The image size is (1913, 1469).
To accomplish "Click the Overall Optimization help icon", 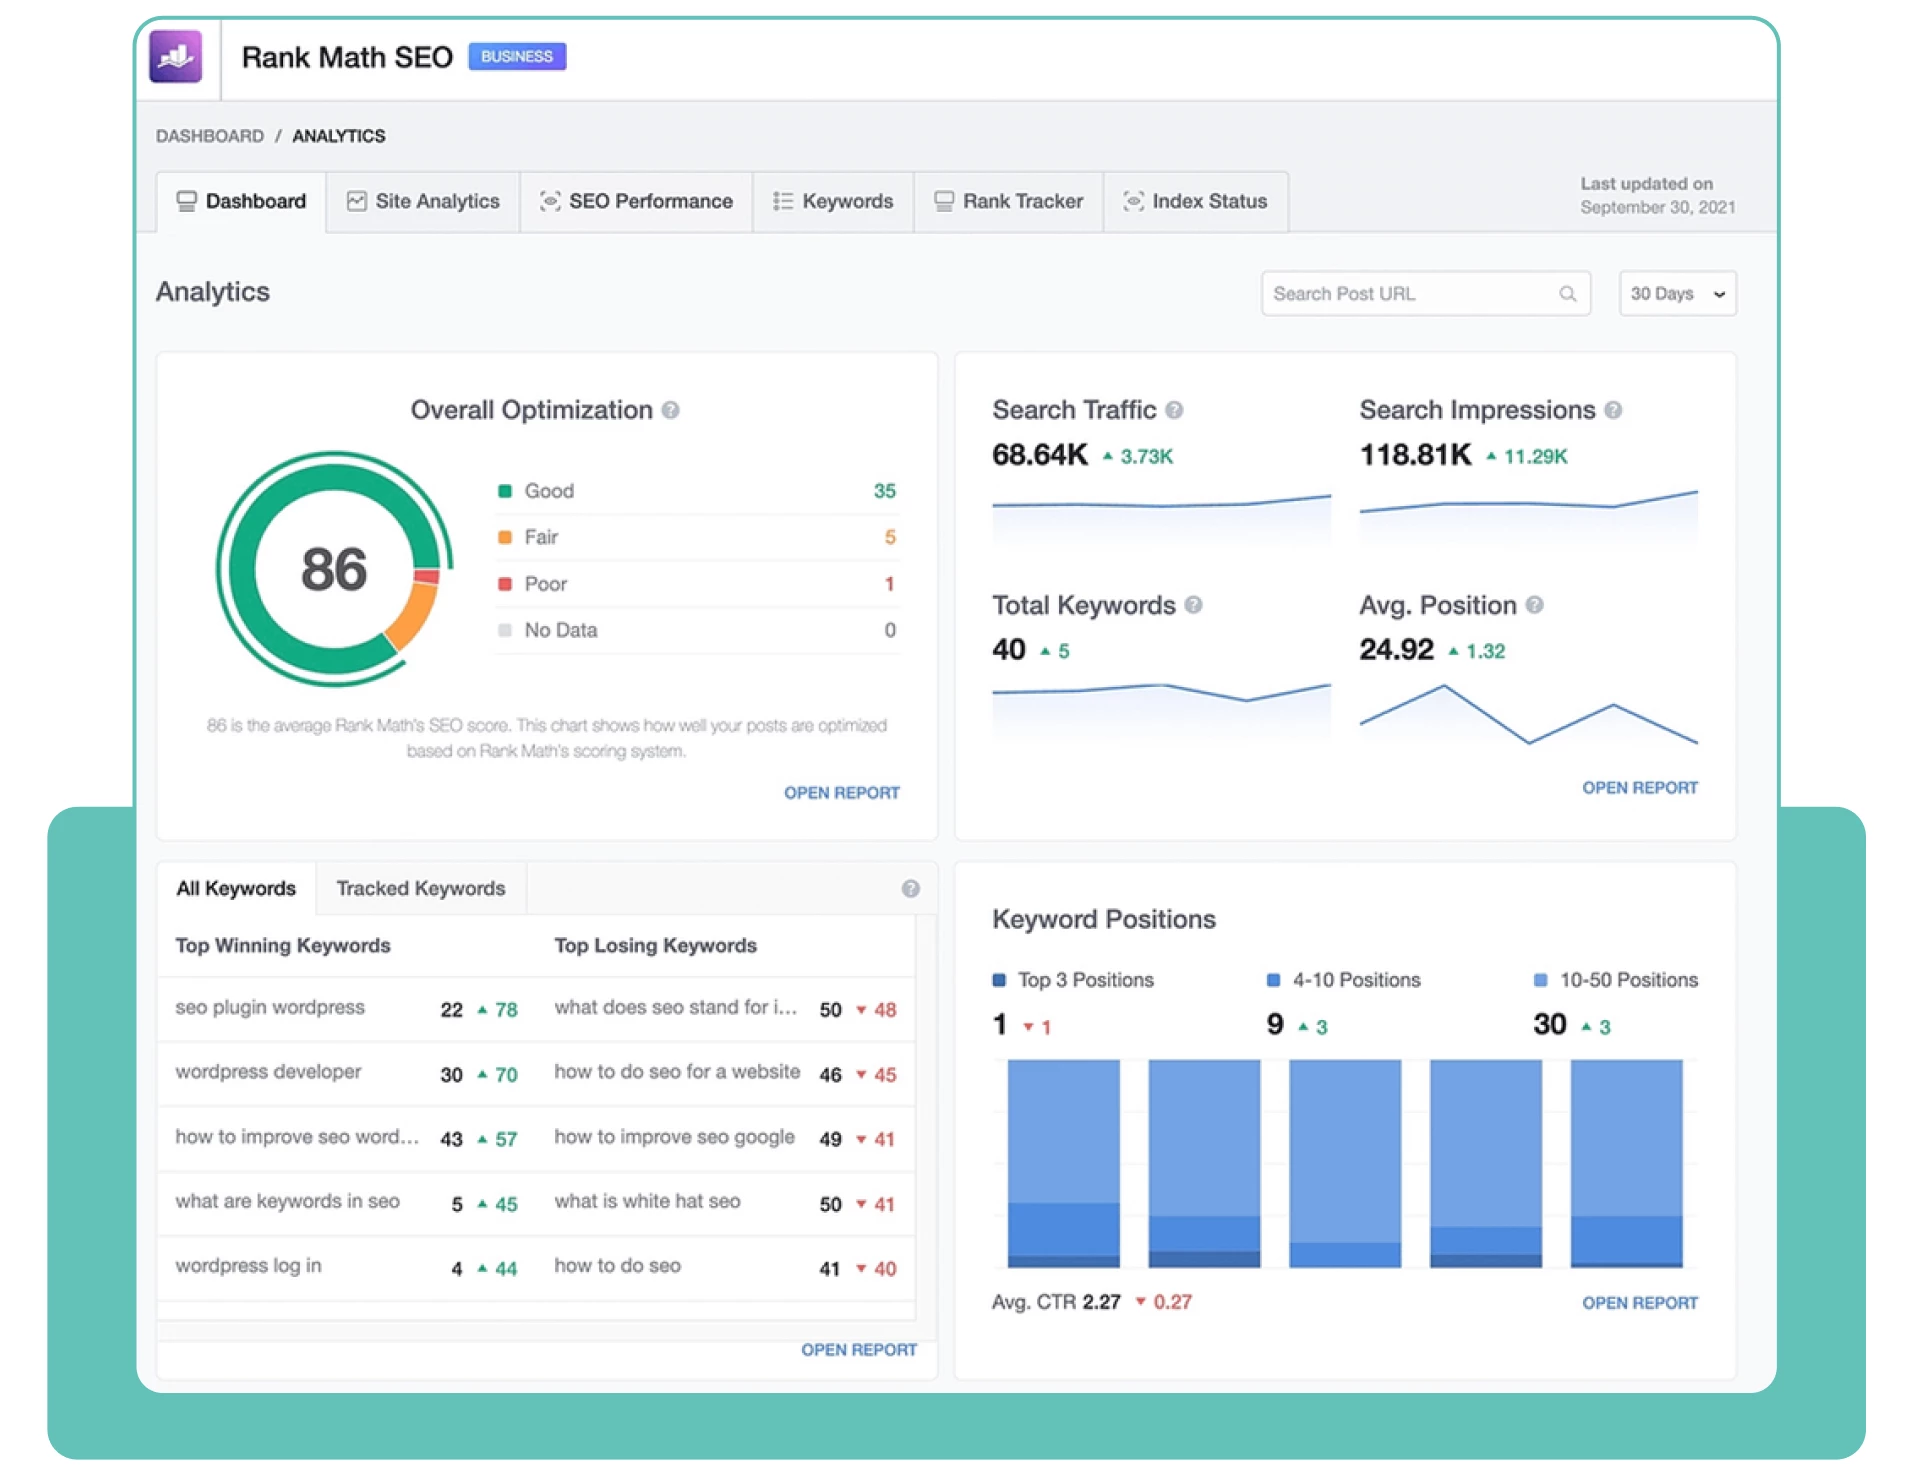I will tap(671, 410).
